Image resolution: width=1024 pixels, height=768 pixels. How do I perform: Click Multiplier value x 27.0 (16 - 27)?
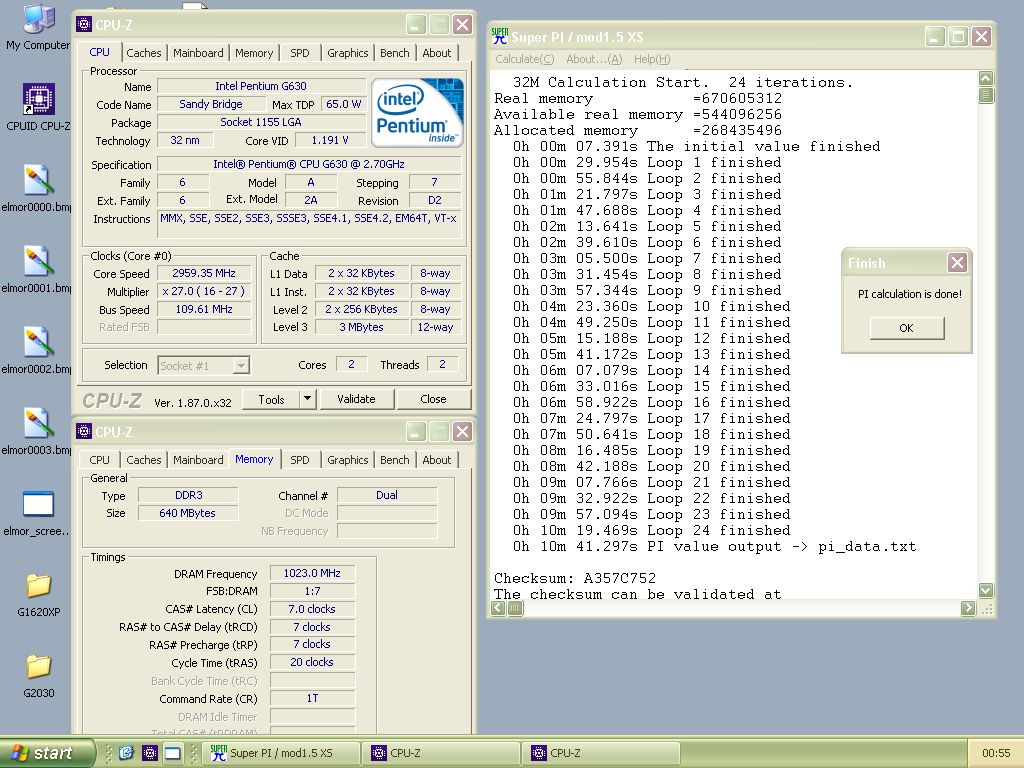(204, 291)
